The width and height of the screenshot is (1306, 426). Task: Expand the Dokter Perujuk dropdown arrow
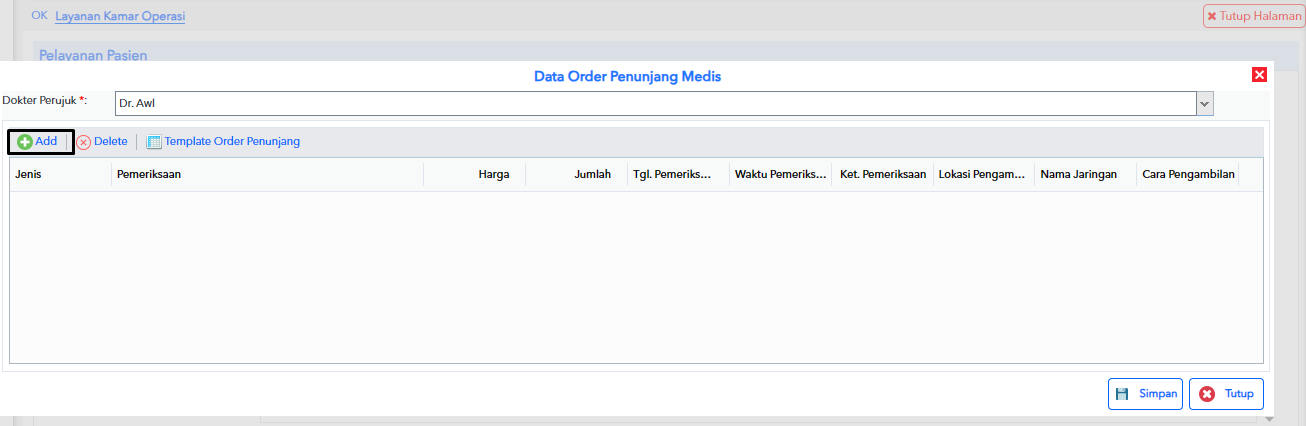[1205, 103]
